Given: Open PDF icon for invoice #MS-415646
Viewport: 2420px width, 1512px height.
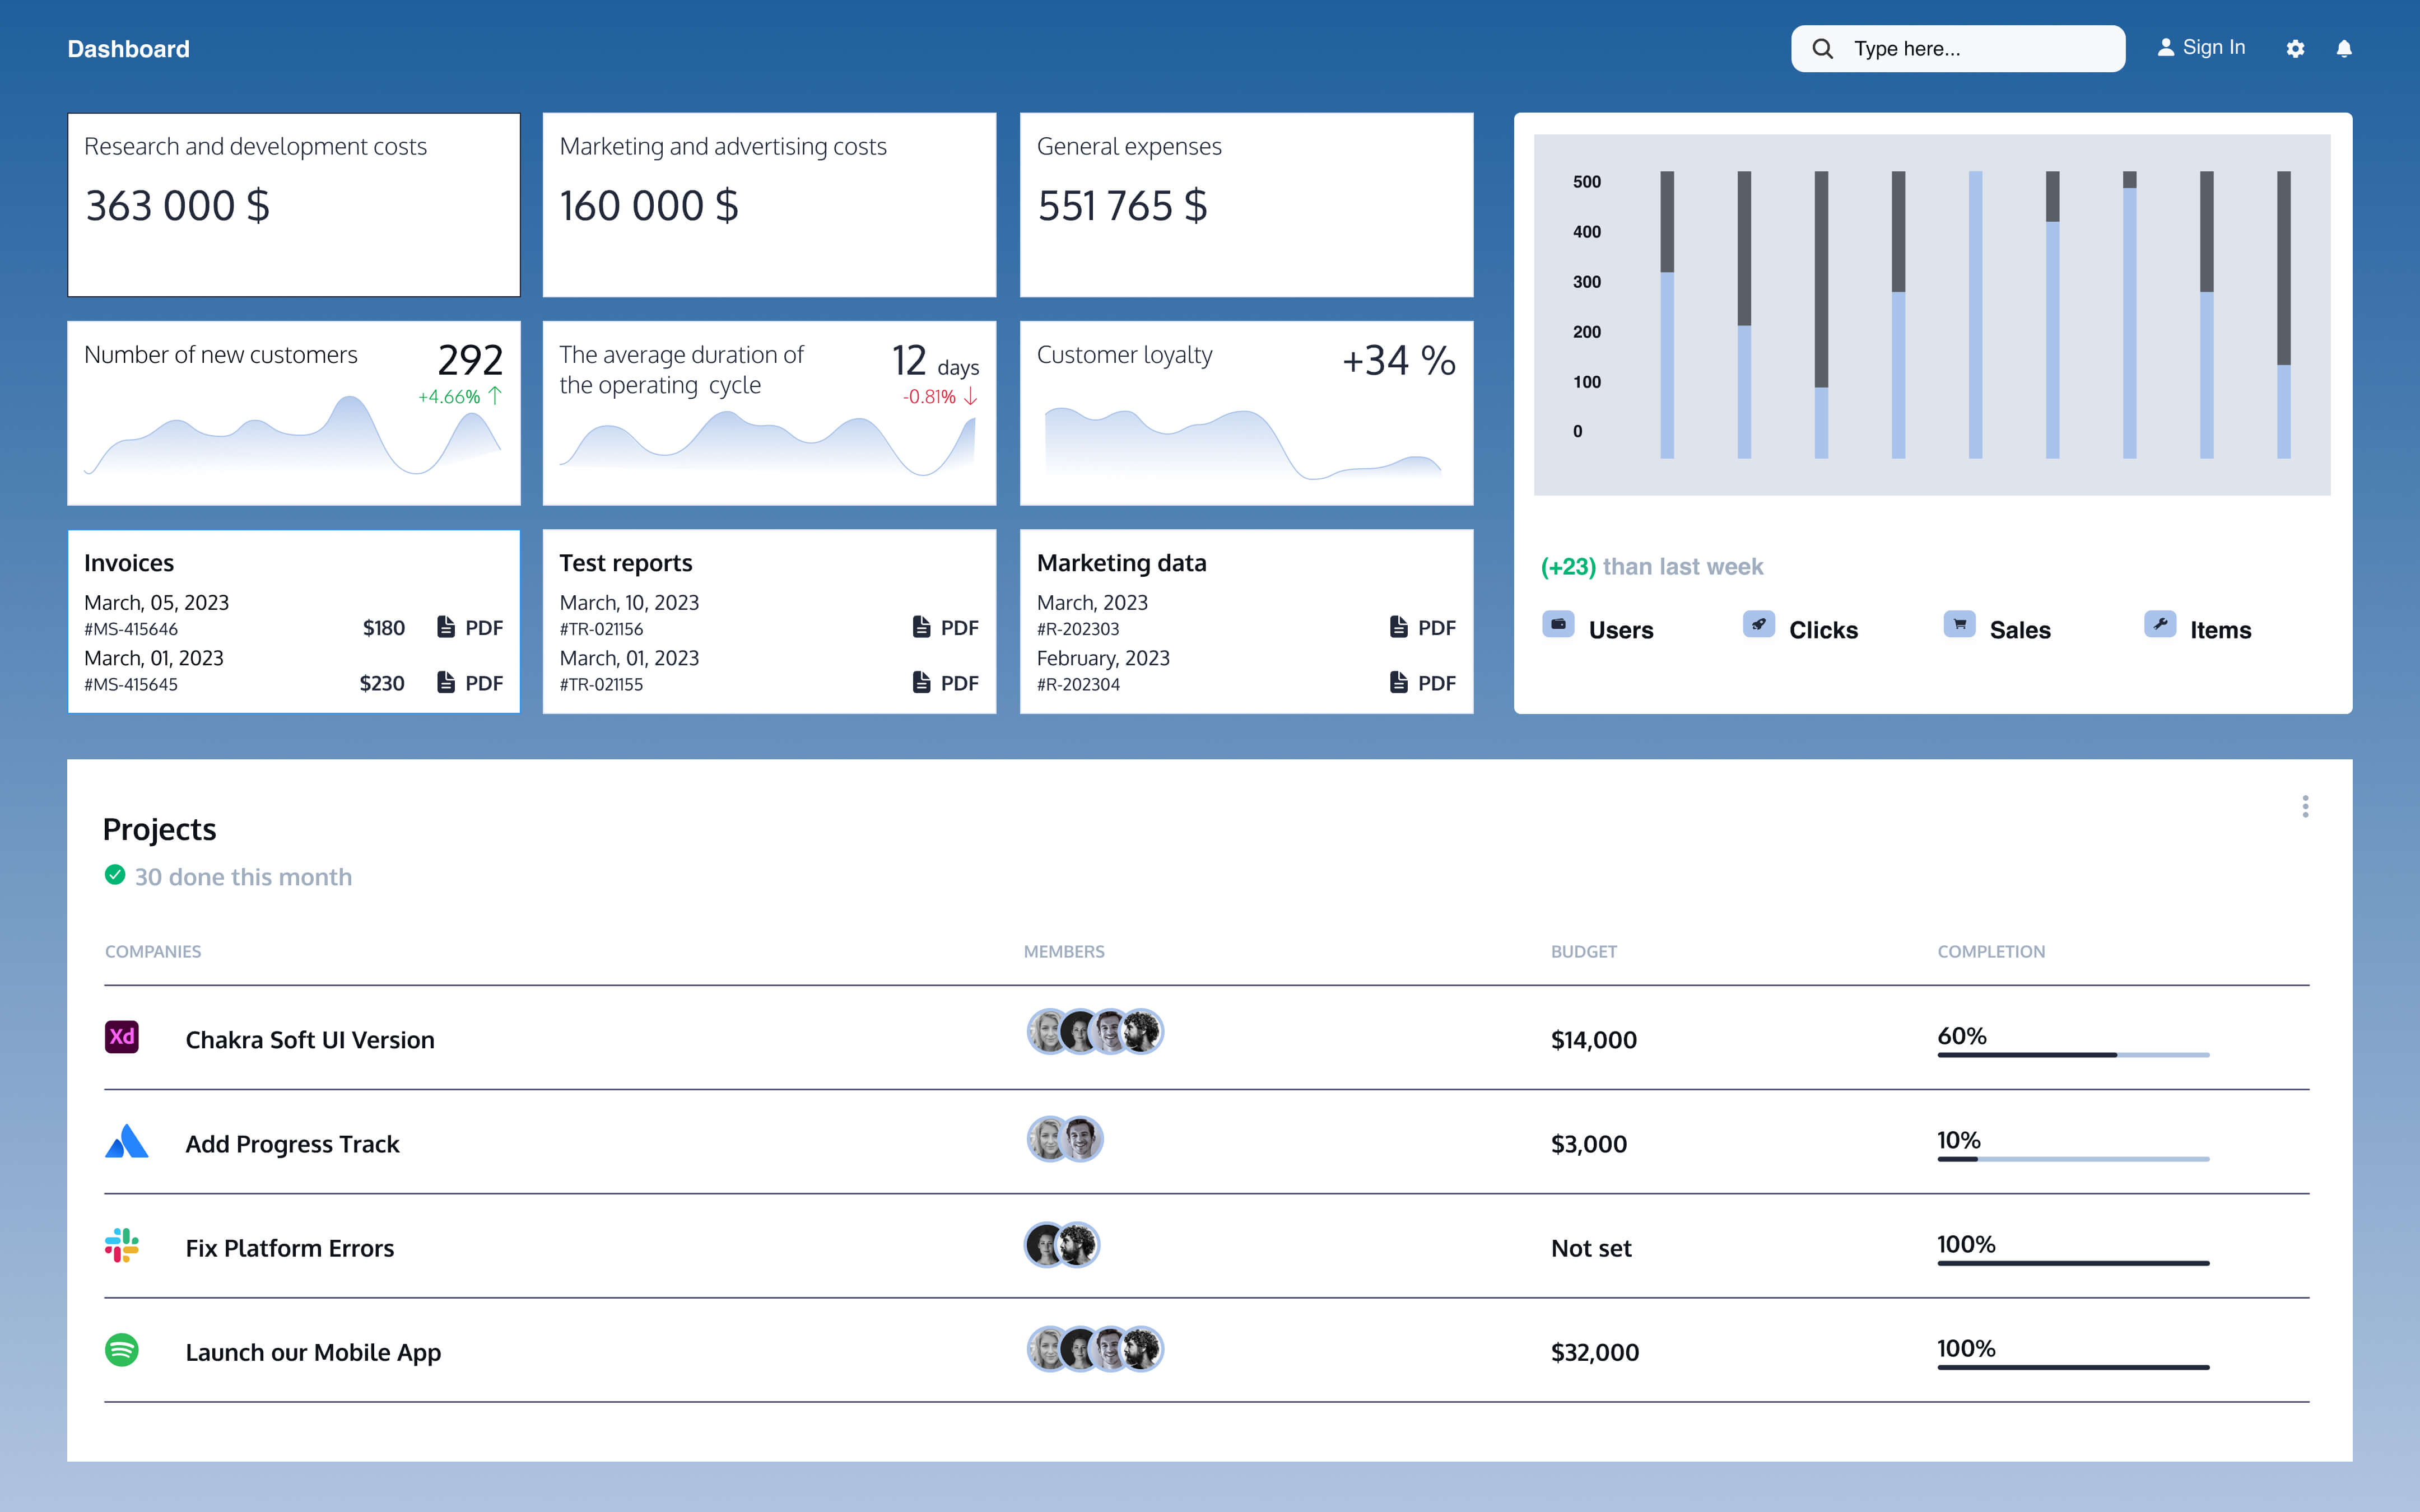Looking at the screenshot, I should point(446,627).
